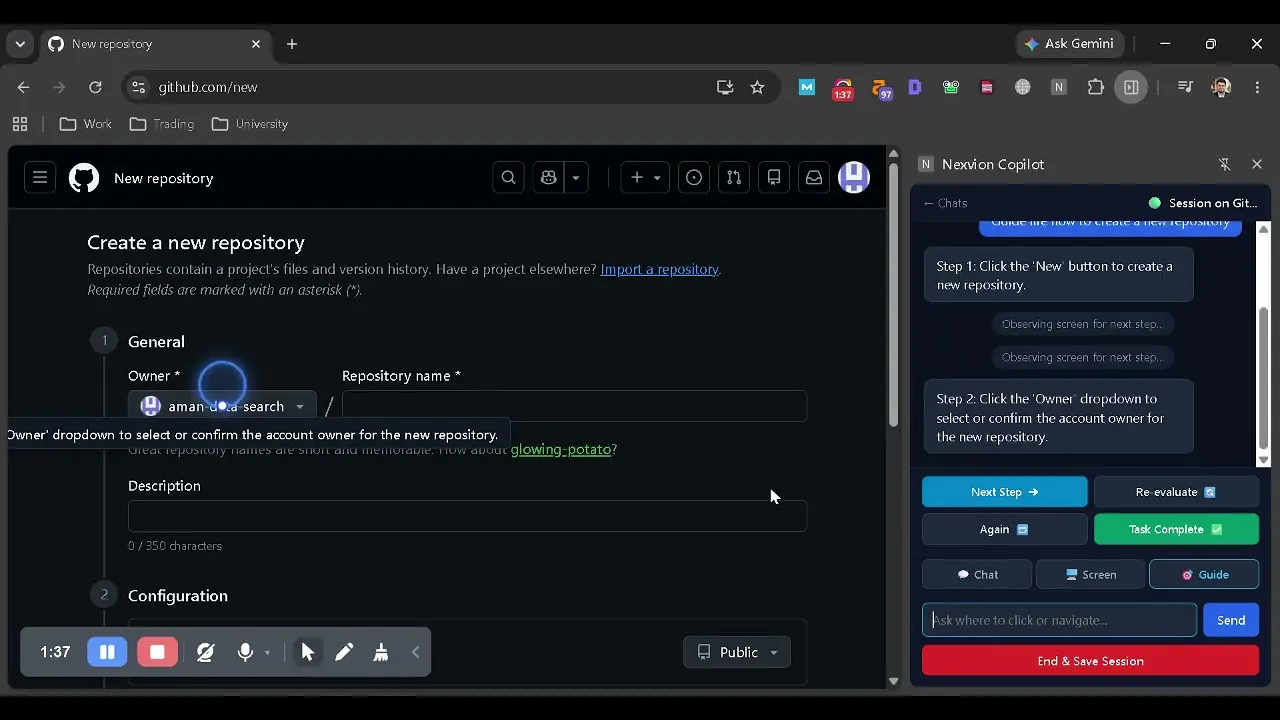Open the GitHub search magnifier
The width and height of the screenshot is (1280, 720).
(x=509, y=178)
